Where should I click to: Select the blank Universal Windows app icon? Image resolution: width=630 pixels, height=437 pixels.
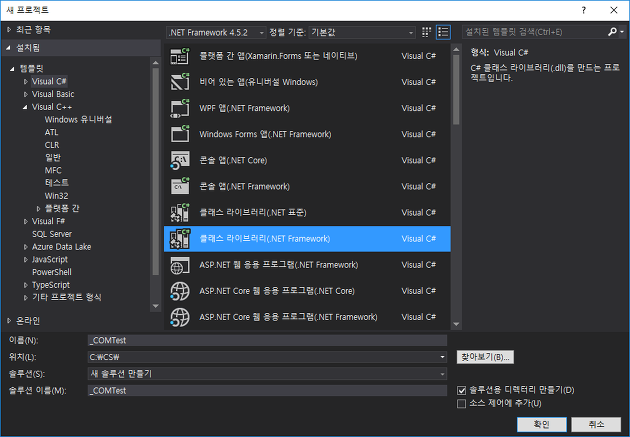point(180,82)
